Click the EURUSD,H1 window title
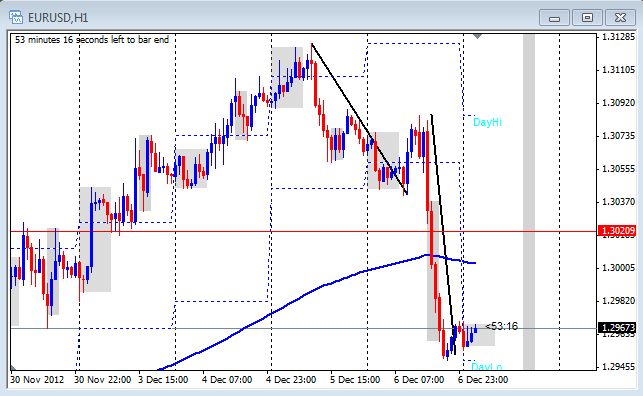The image size is (643, 396). pos(58,18)
